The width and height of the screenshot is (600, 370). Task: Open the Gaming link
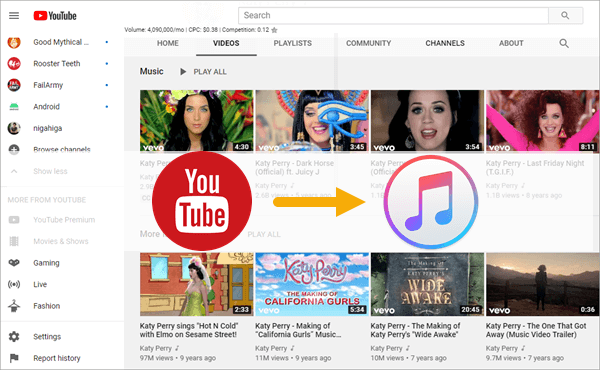[46, 263]
